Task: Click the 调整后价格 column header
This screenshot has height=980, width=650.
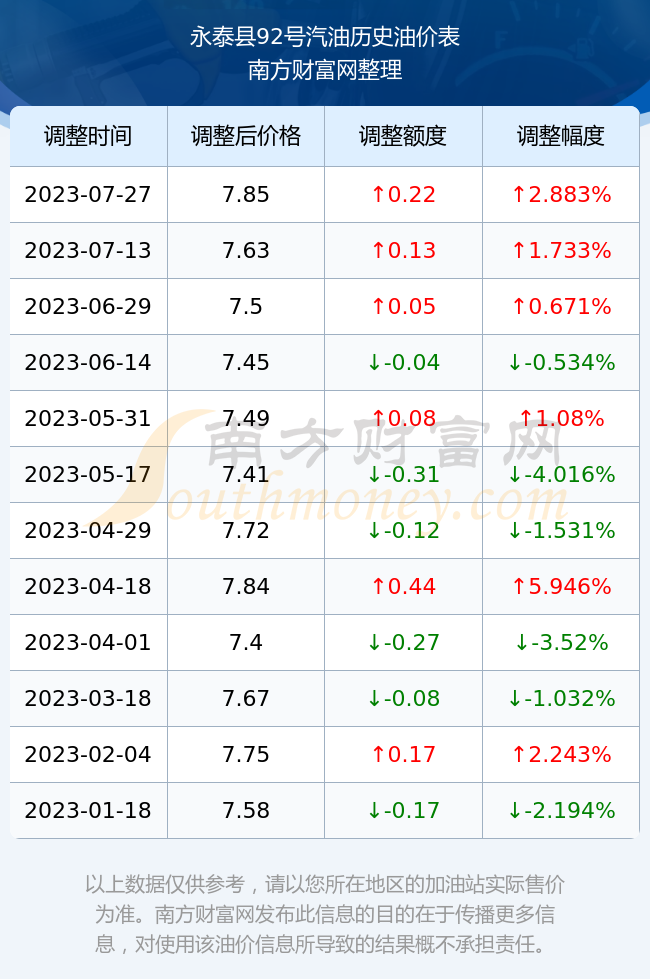Action: [x=246, y=136]
